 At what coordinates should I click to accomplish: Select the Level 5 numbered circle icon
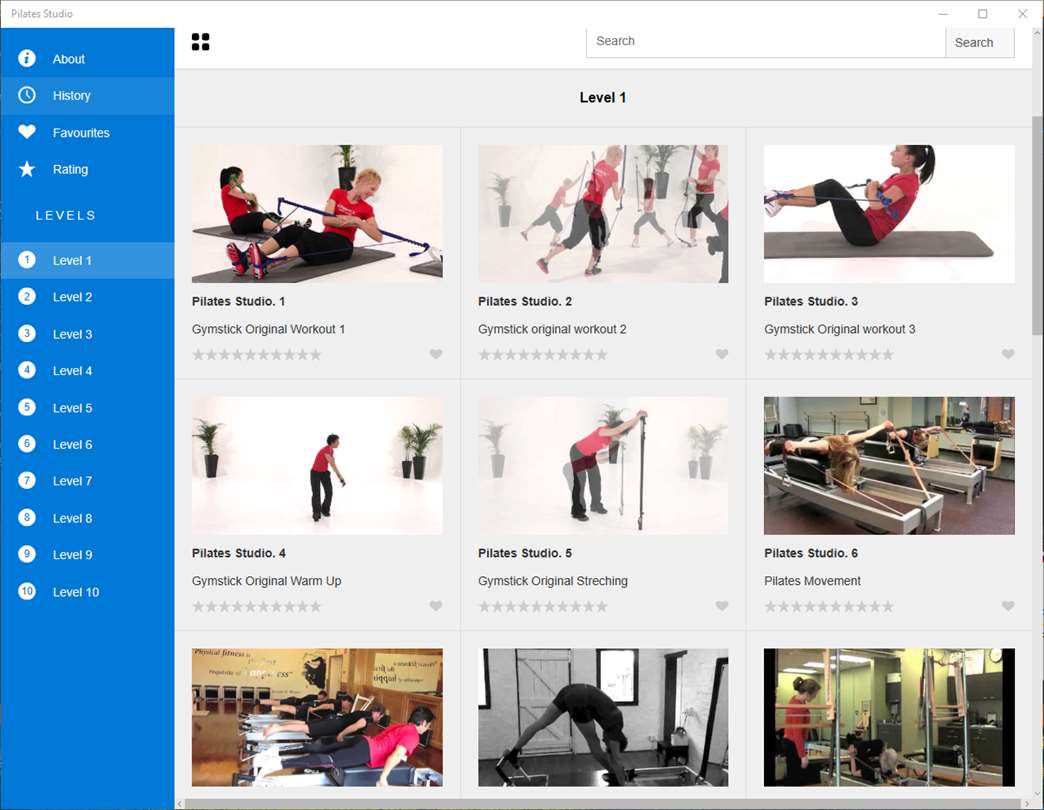tap(27, 407)
